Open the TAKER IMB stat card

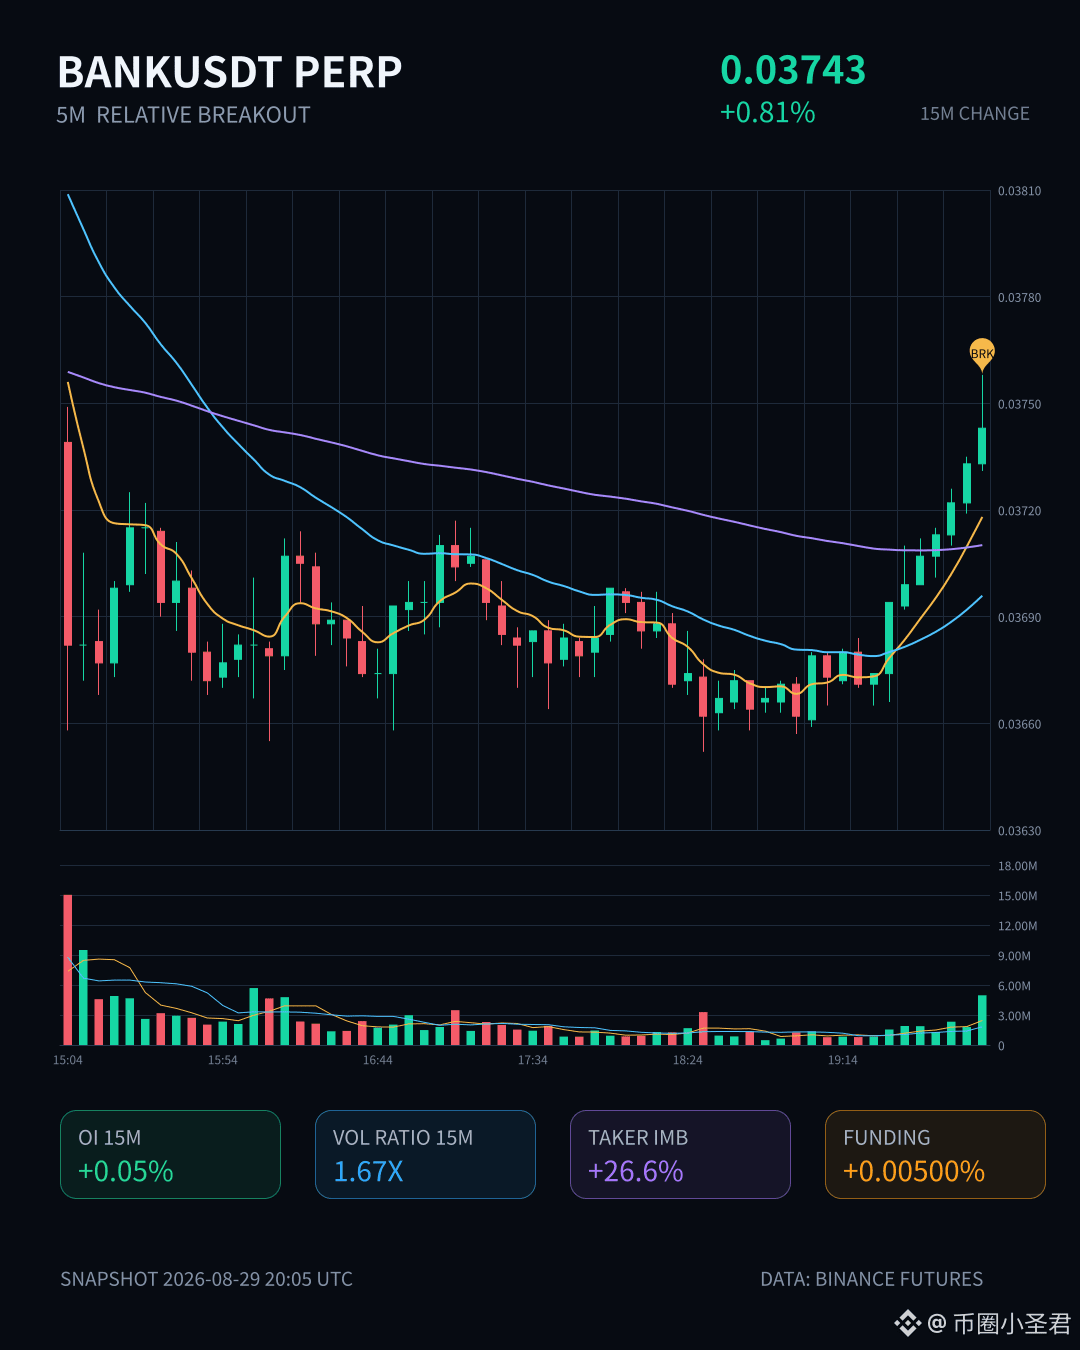[x=680, y=1154]
